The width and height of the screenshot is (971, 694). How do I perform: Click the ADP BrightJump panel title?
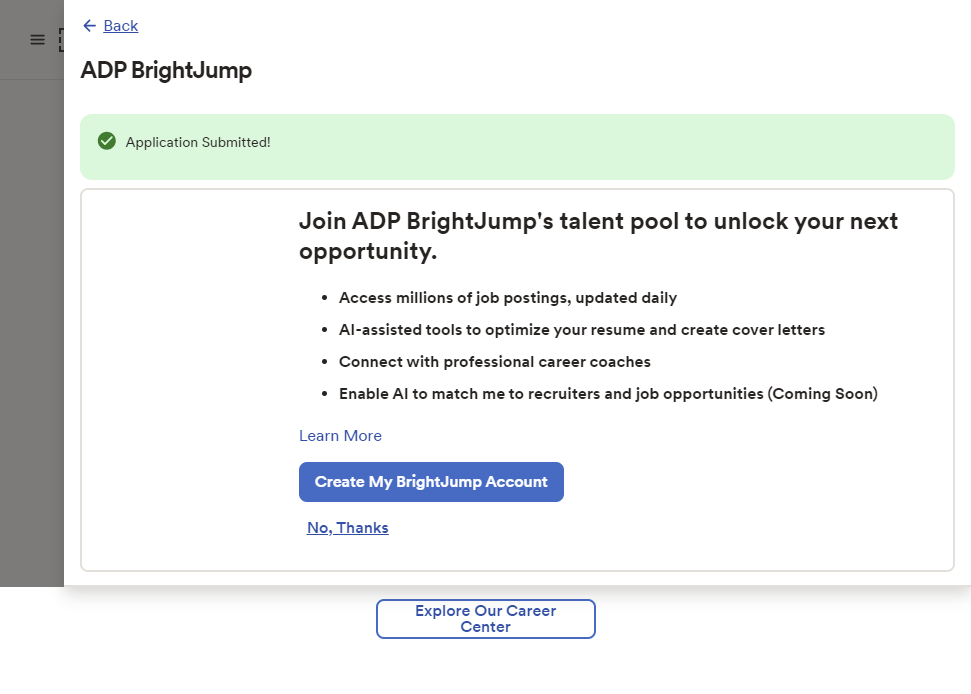[166, 71]
